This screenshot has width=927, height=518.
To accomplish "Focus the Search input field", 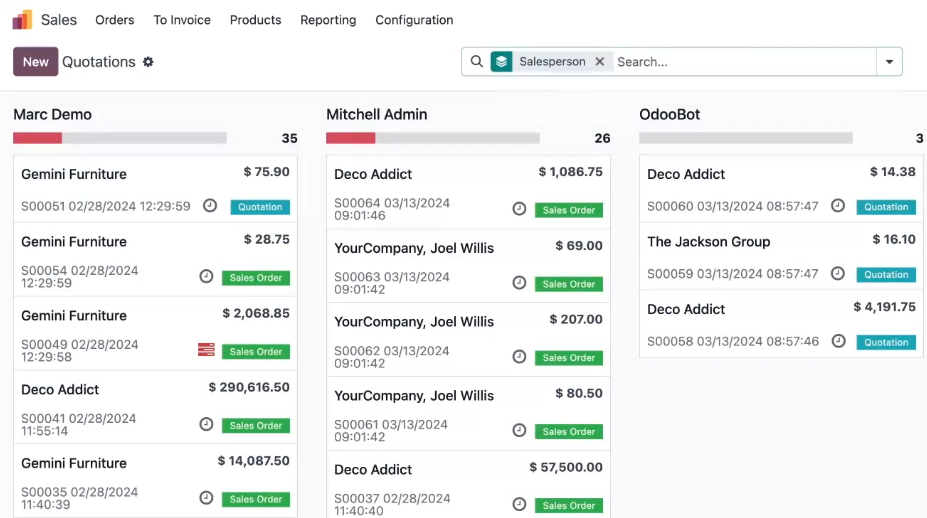I will (x=744, y=61).
